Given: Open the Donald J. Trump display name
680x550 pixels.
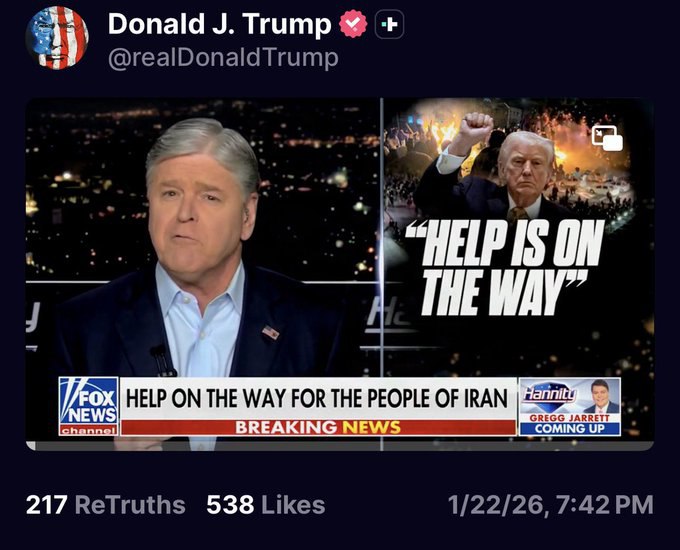Looking at the screenshot, I should 219,24.
